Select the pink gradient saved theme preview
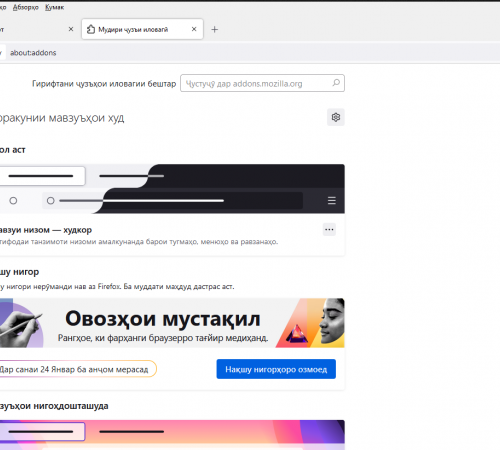 [172, 435]
